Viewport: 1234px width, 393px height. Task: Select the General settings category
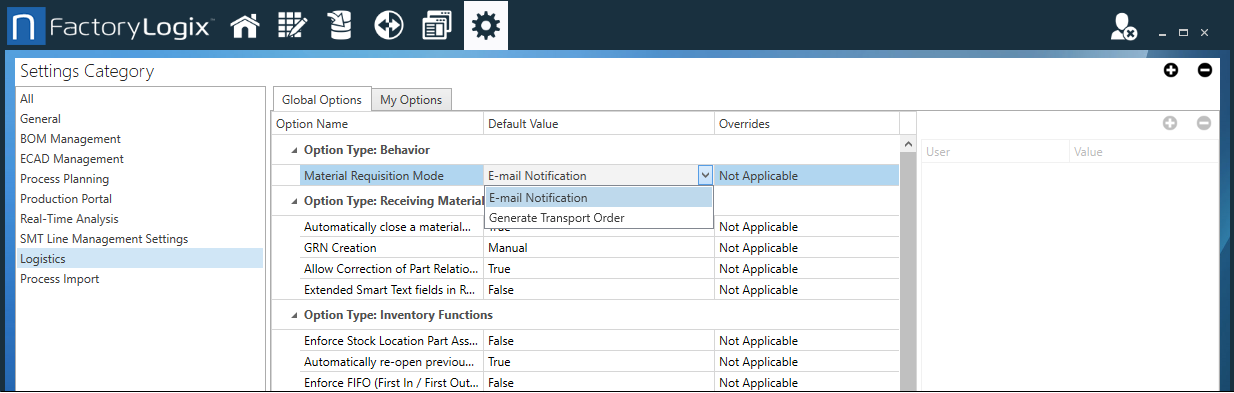click(140, 119)
